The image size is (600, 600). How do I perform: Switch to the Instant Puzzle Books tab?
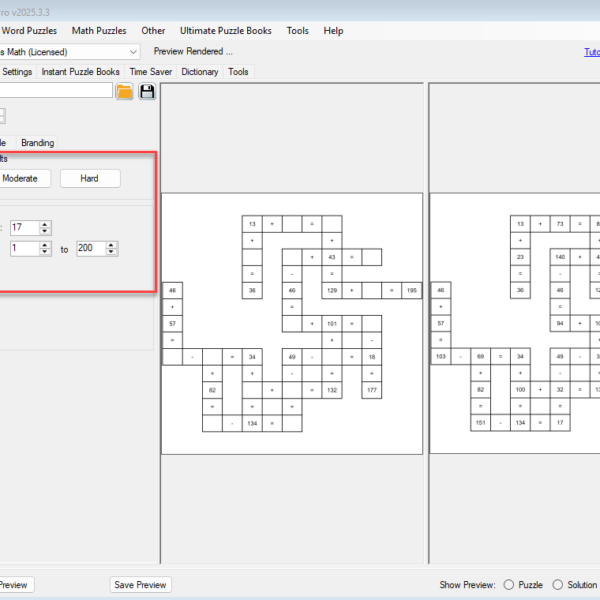[x=80, y=72]
